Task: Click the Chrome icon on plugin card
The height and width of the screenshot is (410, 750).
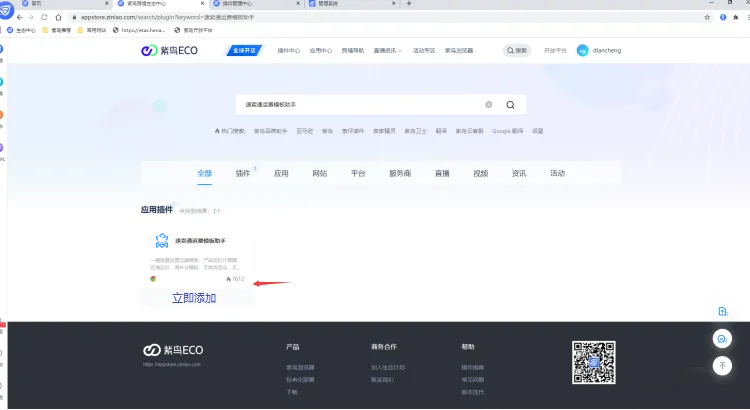Action: [x=153, y=279]
